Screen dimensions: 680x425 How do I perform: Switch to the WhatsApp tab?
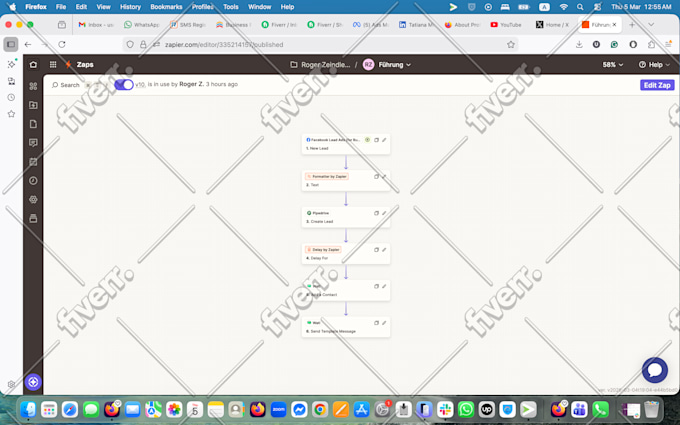142,25
